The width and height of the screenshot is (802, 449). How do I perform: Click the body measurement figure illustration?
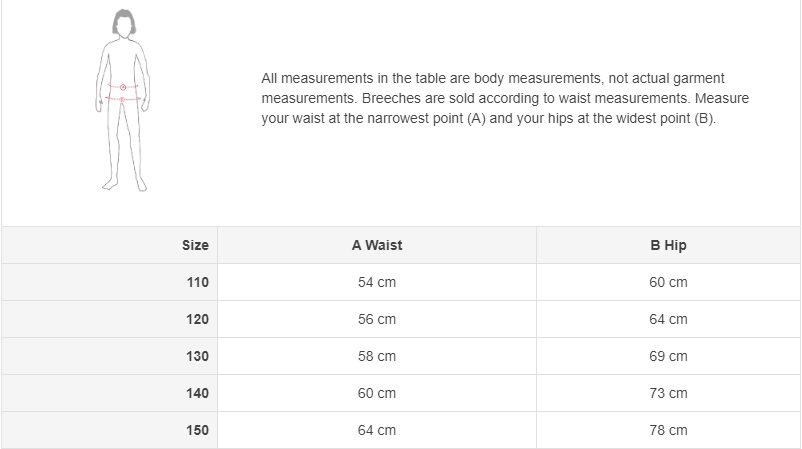(x=123, y=100)
